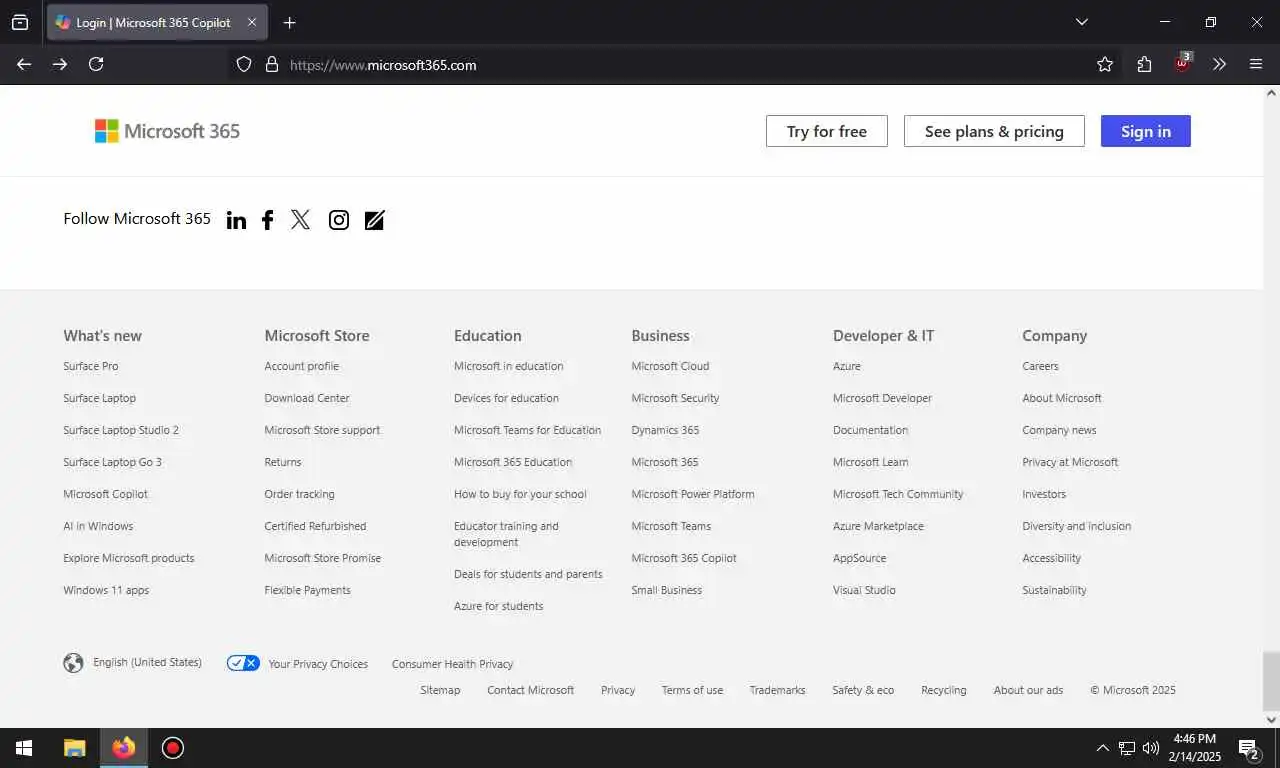Open Order tracking link
Screen dimensions: 1280x768
[x=299, y=494]
